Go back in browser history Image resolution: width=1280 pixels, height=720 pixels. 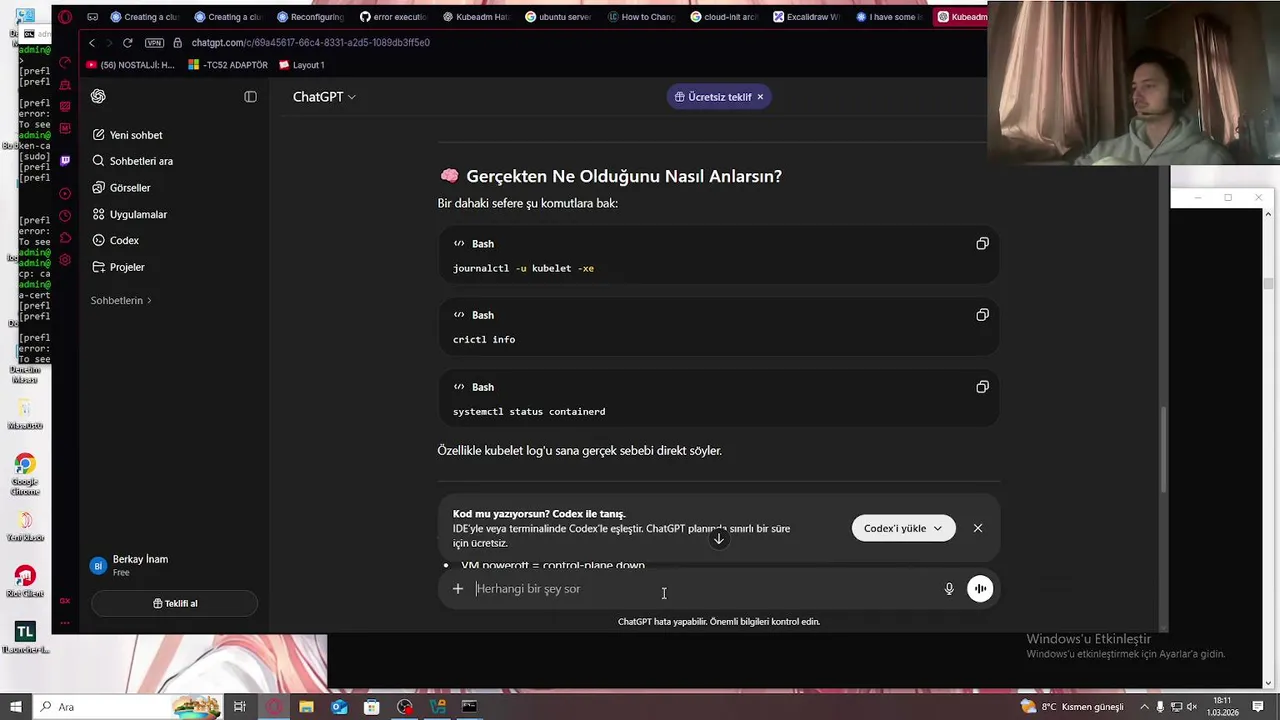tap(92, 43)
